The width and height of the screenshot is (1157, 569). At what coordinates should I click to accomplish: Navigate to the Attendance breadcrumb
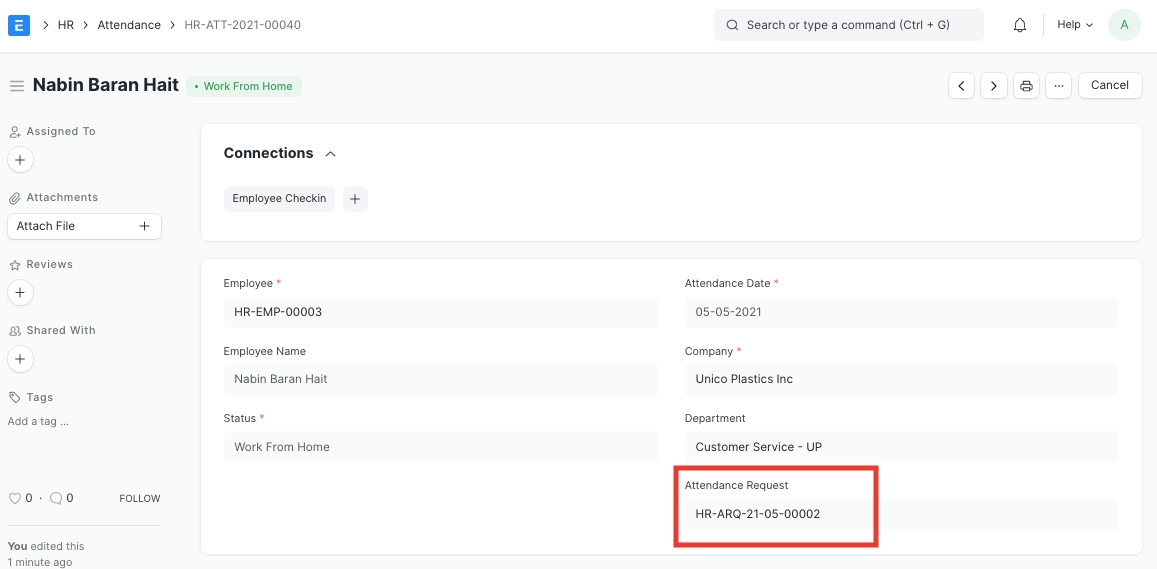tap(129, 25)
